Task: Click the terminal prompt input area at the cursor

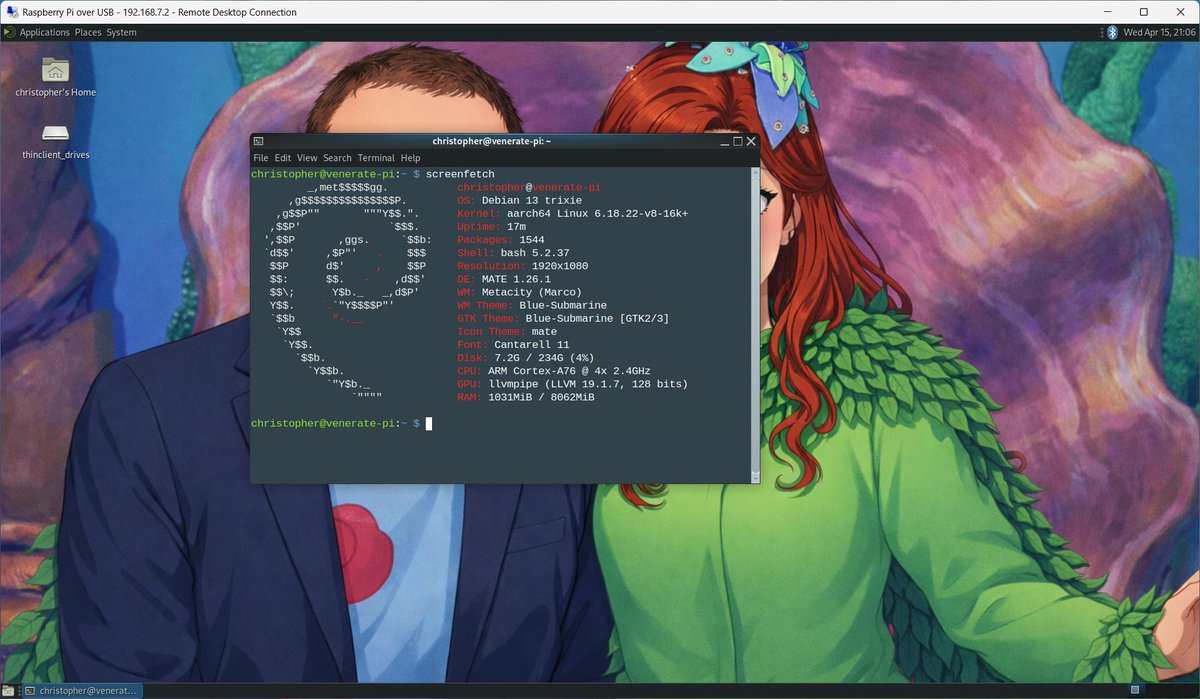Action: click(x=429, y=424)
